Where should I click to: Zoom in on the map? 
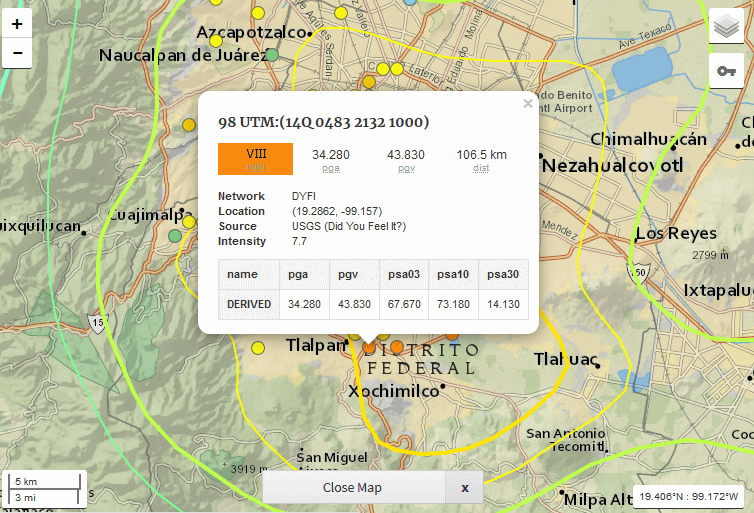pos(17,22)
